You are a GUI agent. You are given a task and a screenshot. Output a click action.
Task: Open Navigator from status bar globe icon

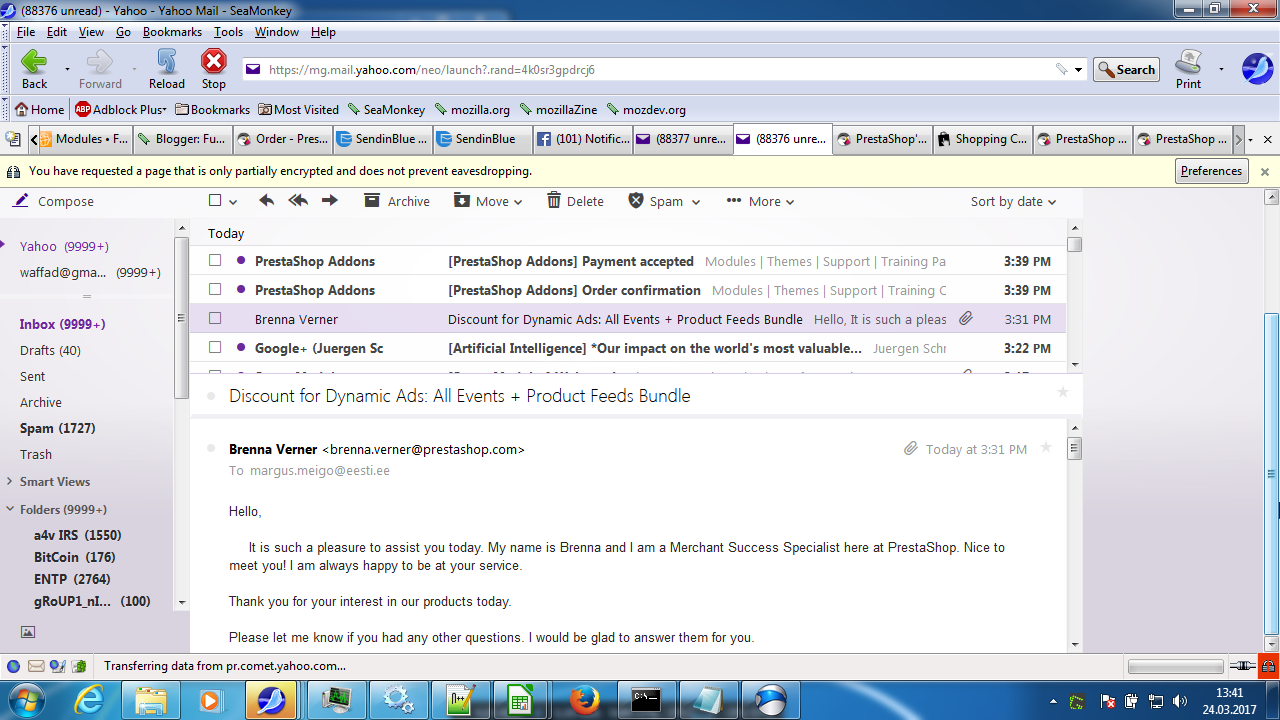click(x=13, y=666)
